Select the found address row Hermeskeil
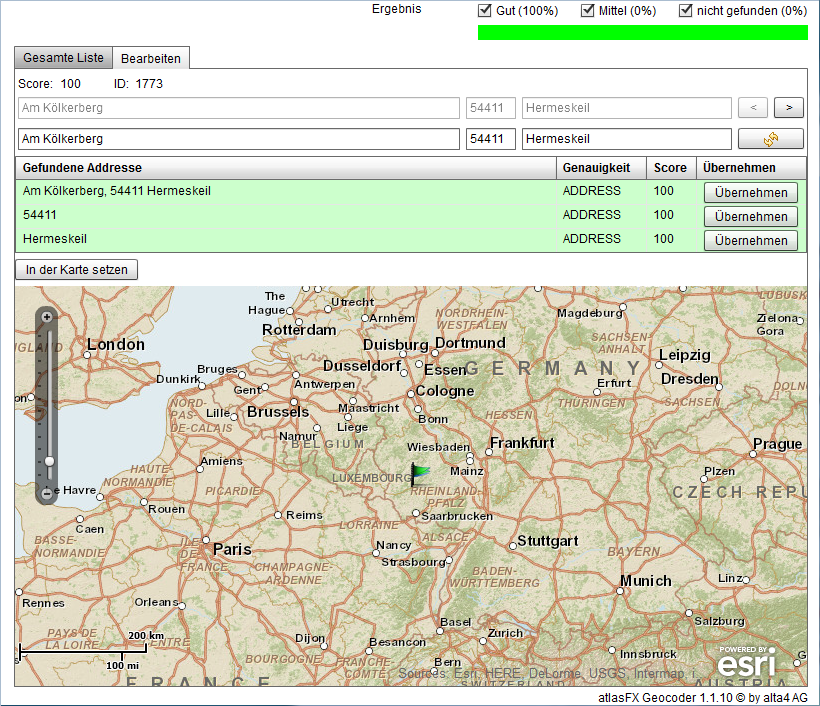This screenshot has height=706, width=820. point(411,240)
